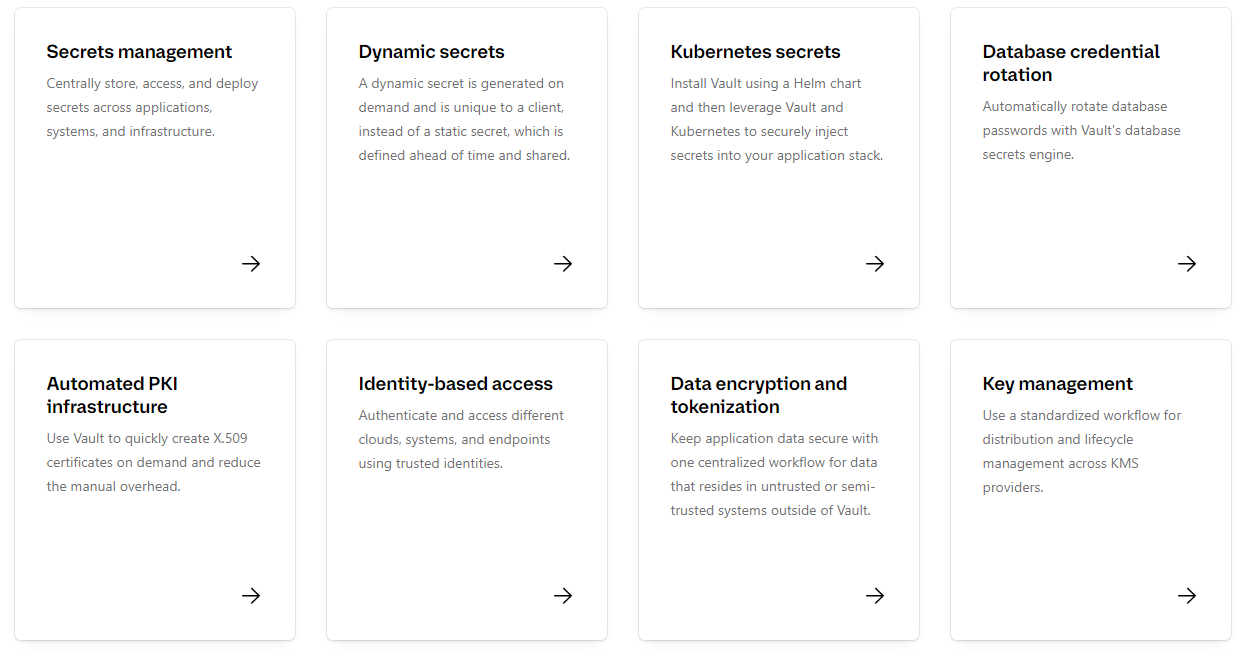Click the arrow on Data encryption and tokenization card
This screenshot has height=654, width=1247.
[875, 596]
